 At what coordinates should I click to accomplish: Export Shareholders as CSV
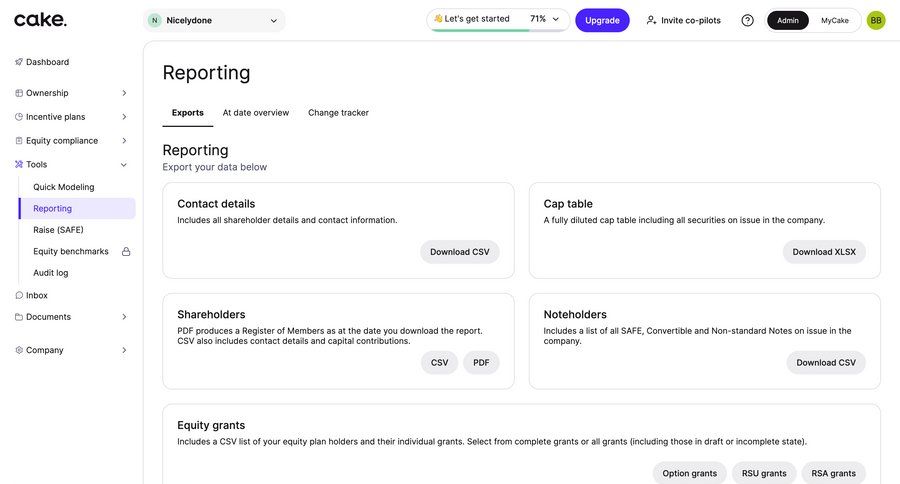pyautogui.click(x=439, y=363)
